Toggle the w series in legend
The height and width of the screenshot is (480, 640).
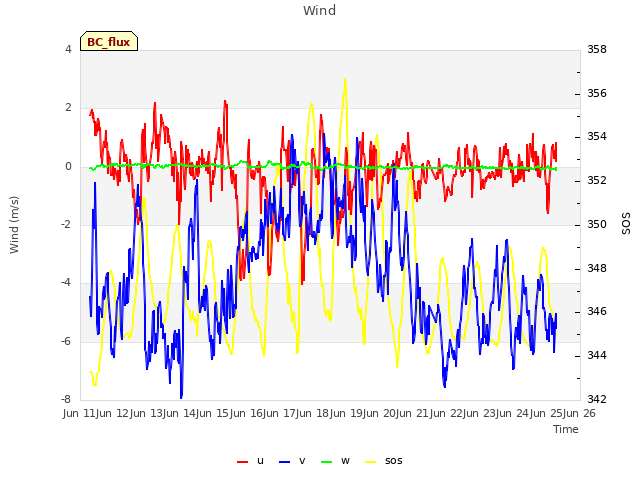point(335,461)
